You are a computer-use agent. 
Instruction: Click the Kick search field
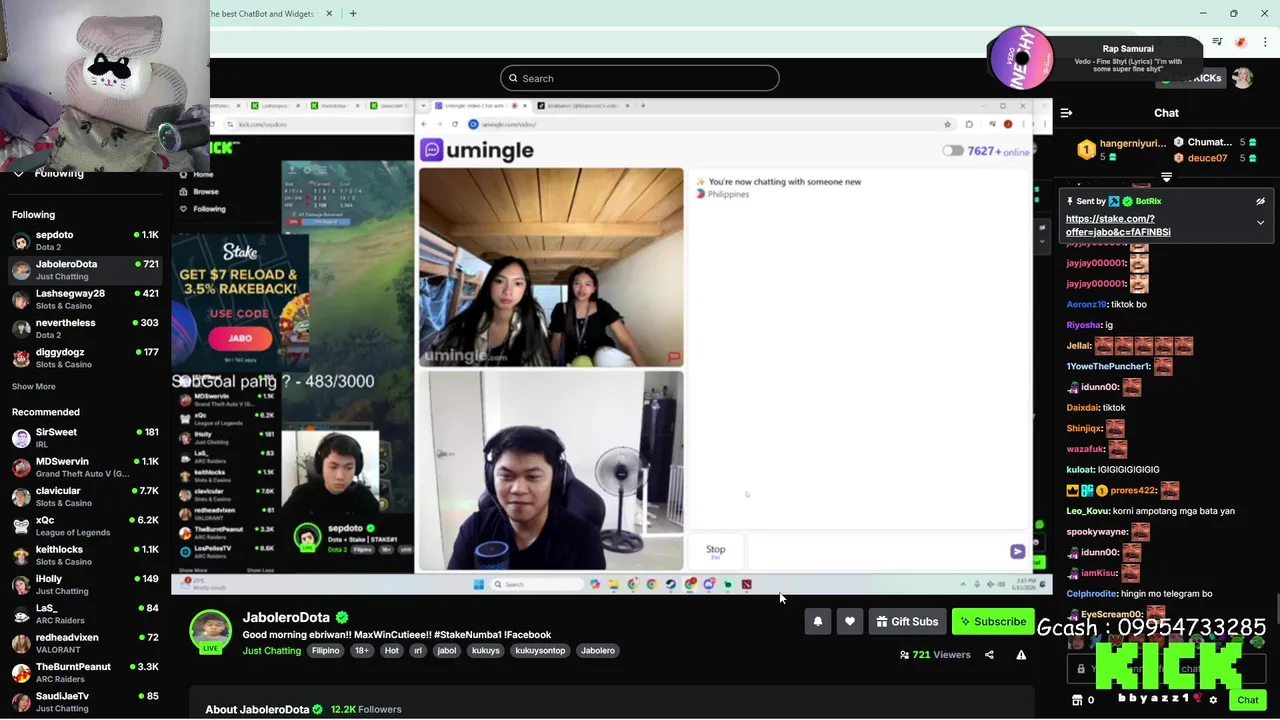640,78
